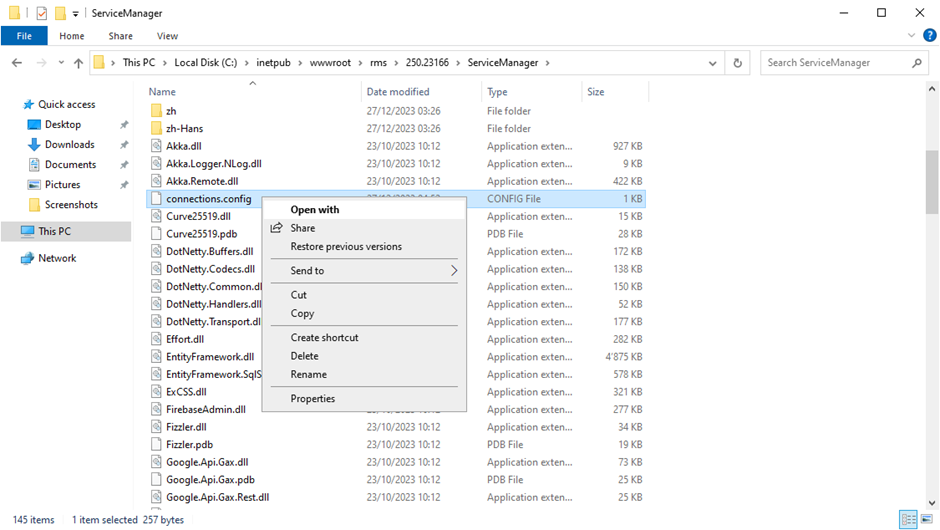Choose Cut from context menu
The image size is (940, 530).
[x=364, y=295]
